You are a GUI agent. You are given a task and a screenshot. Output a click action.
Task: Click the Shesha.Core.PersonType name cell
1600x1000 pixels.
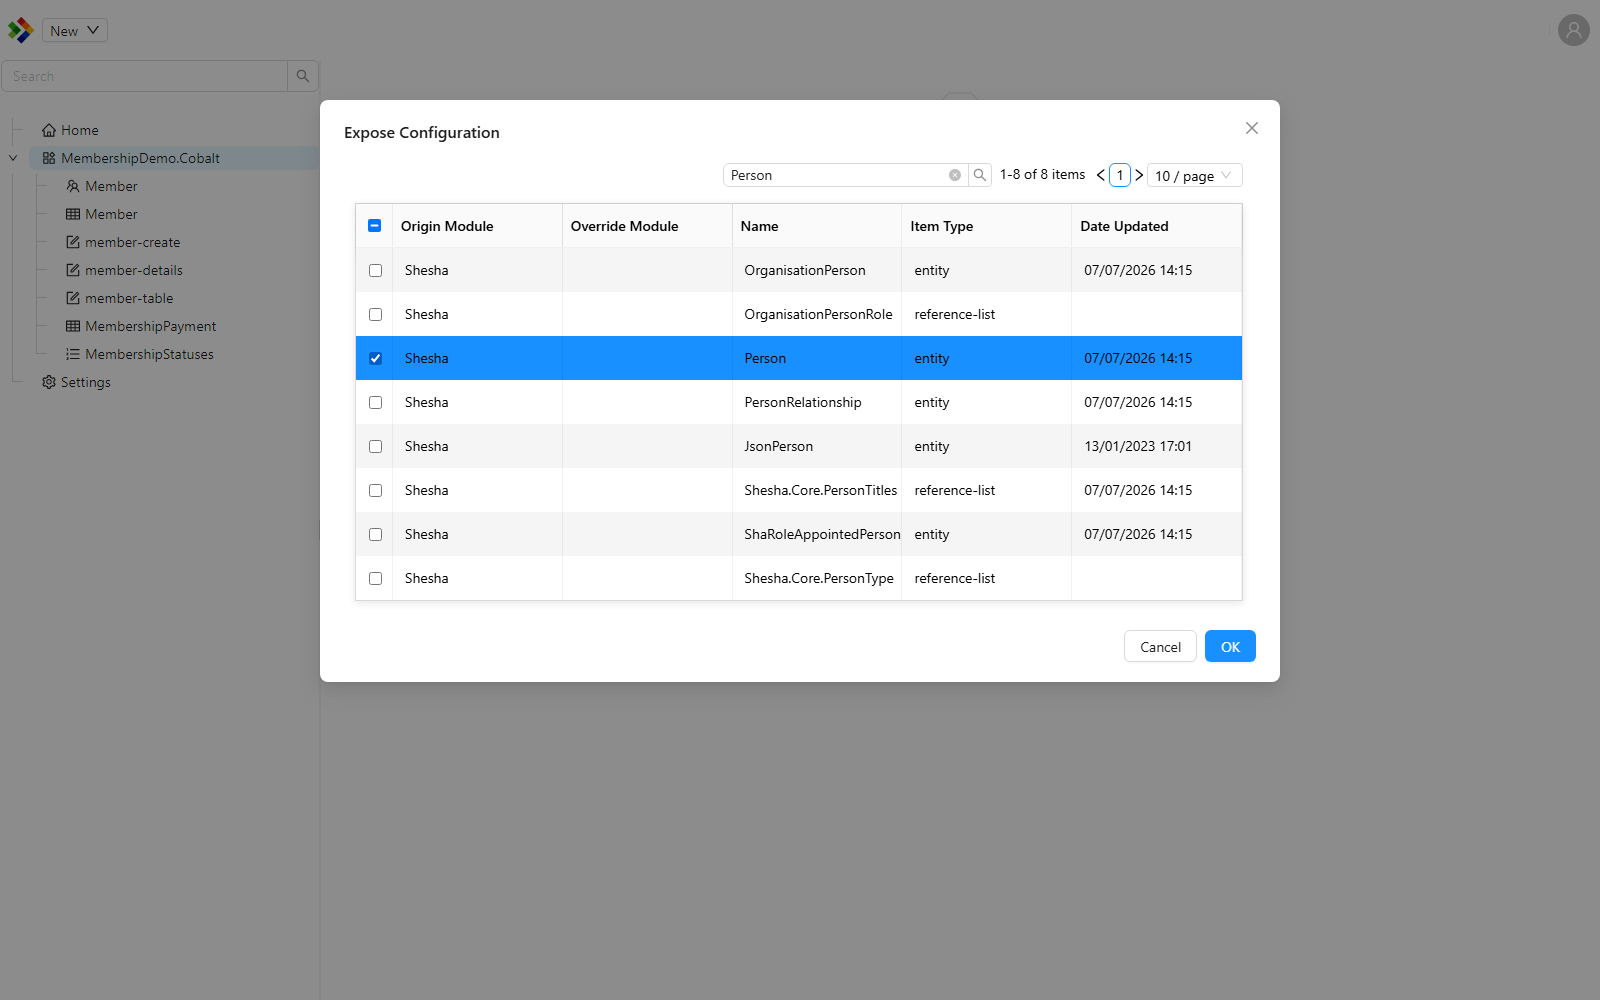point(817,578)
